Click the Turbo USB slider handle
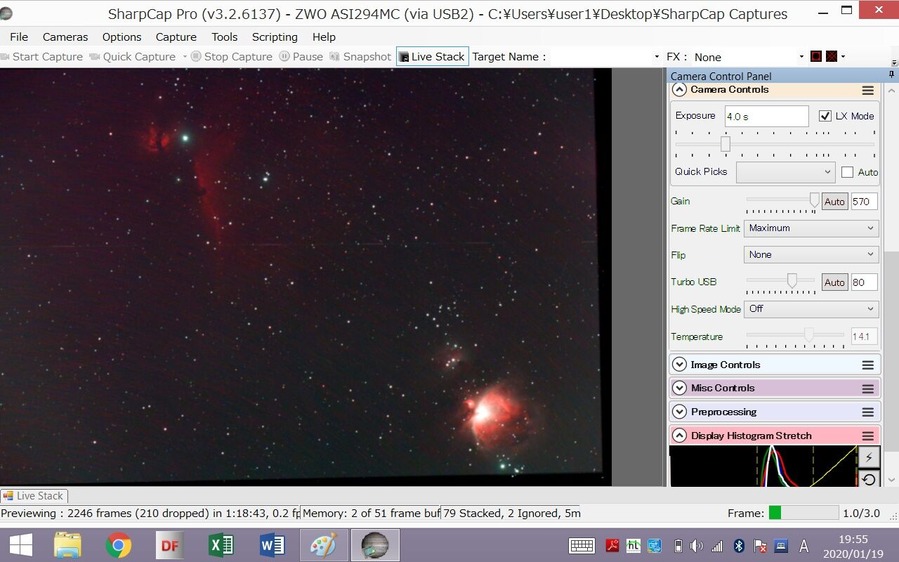899x562 pixels. 792,280
